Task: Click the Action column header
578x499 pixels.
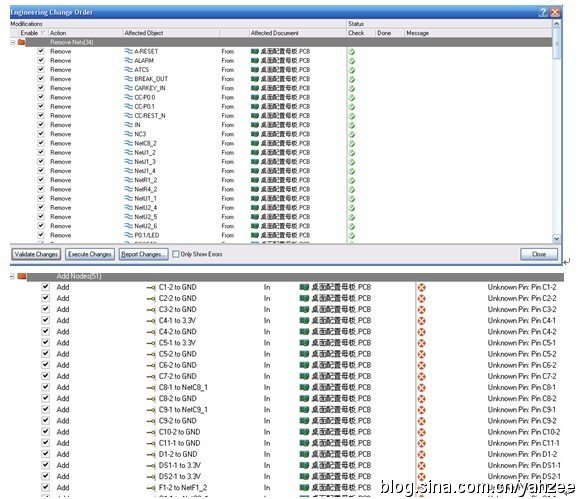Action: tap(58, 33)
